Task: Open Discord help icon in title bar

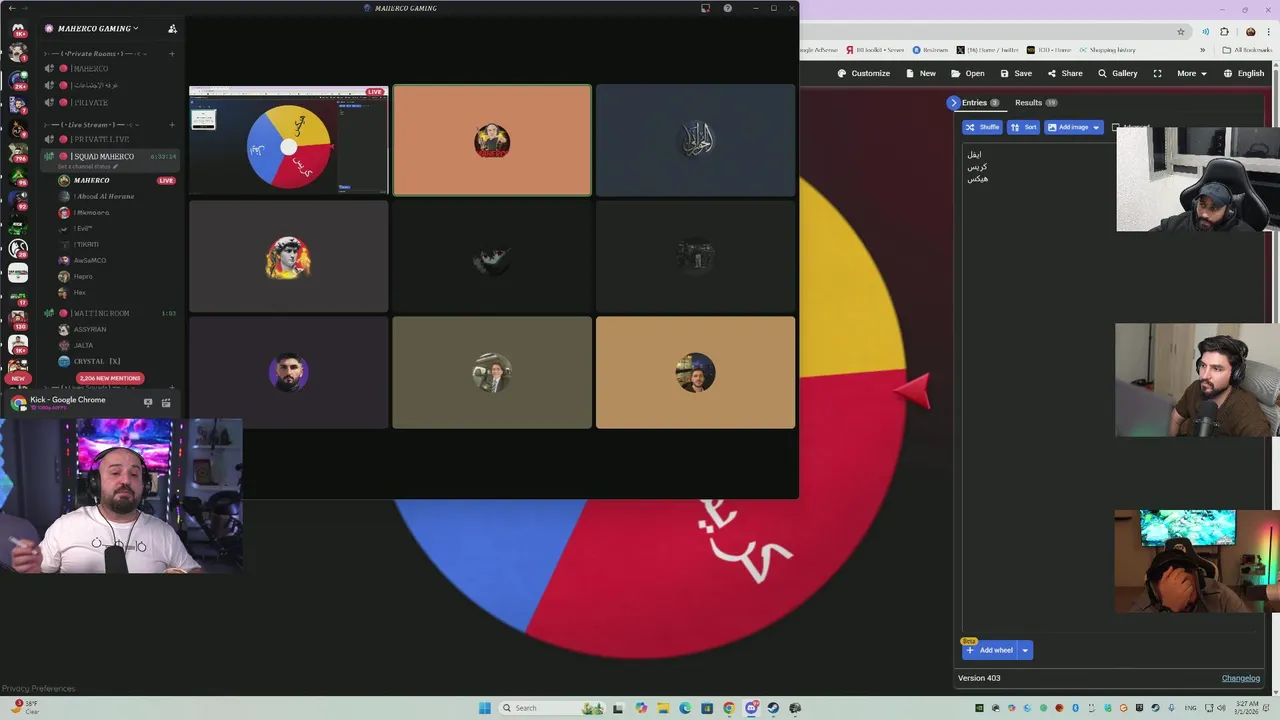Action: click(728, 8)
